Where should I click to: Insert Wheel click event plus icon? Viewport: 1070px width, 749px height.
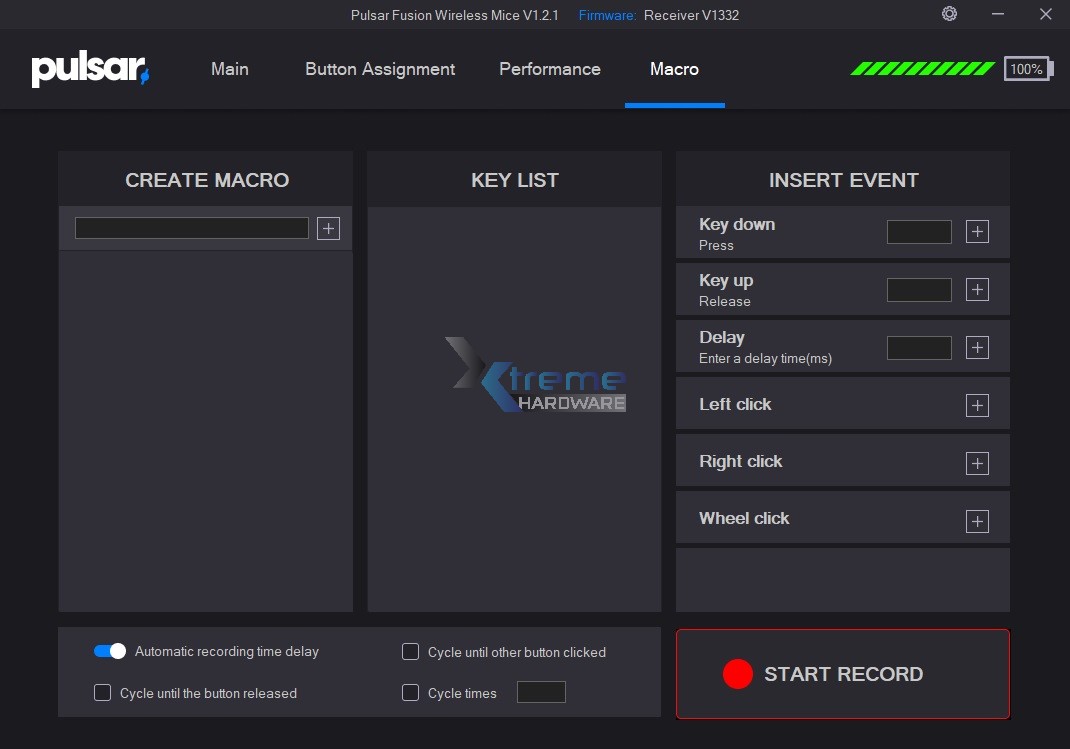(x=977, y=521)
